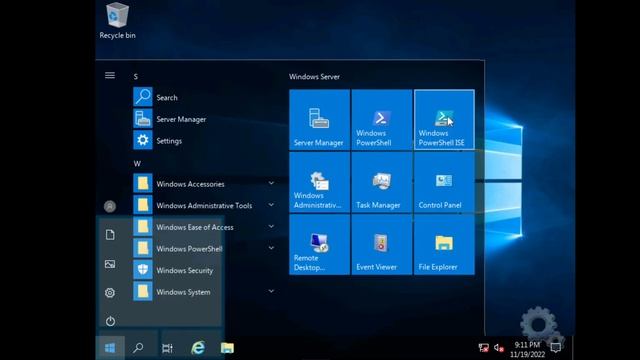The width and height of the screenshot is (640, 360).
Task: Expand the Windows Administrative Tools chevron
Action: pyautogui.click(x=271, y=205)
